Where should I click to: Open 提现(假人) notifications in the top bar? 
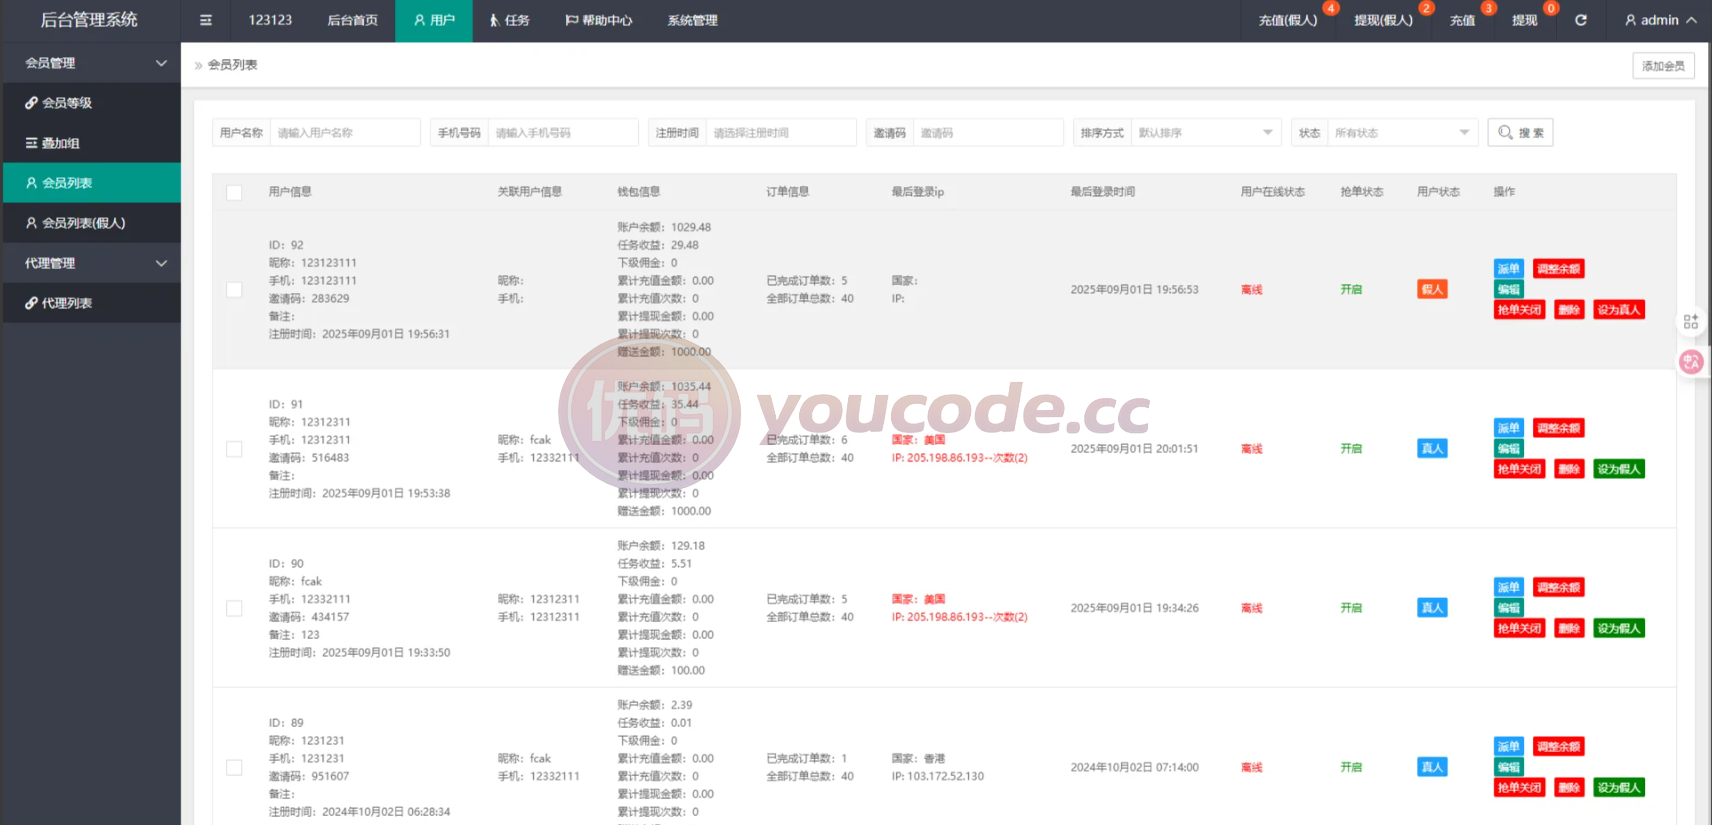click(1384, 20)
